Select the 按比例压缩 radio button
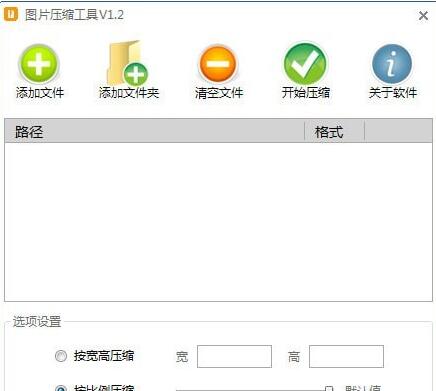436x391 pixels. click(x=61, y=388)
